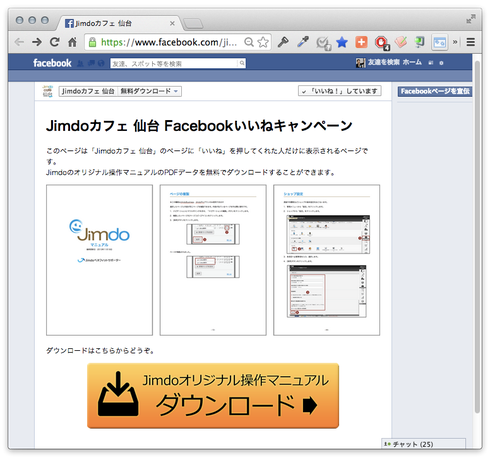Screen dimensions: 490x457
Task: Click the 友達を検索 link
Action: coord(383,63)
